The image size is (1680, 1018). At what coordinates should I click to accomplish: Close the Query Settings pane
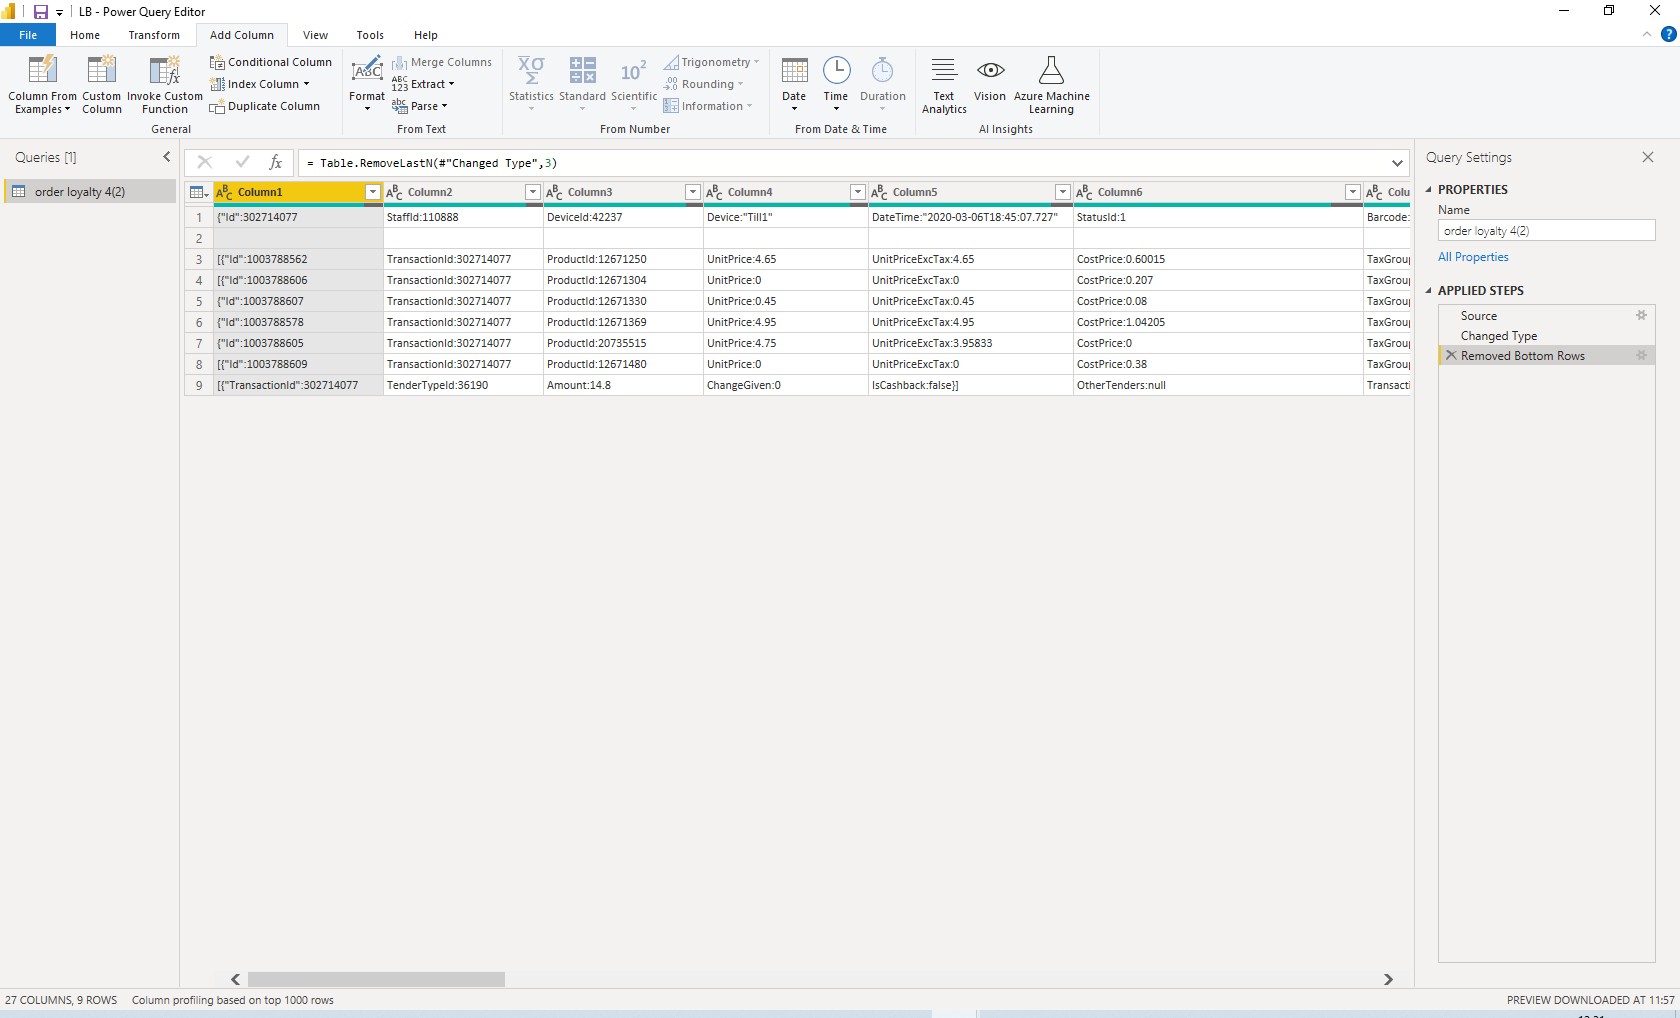[1648, 157]
